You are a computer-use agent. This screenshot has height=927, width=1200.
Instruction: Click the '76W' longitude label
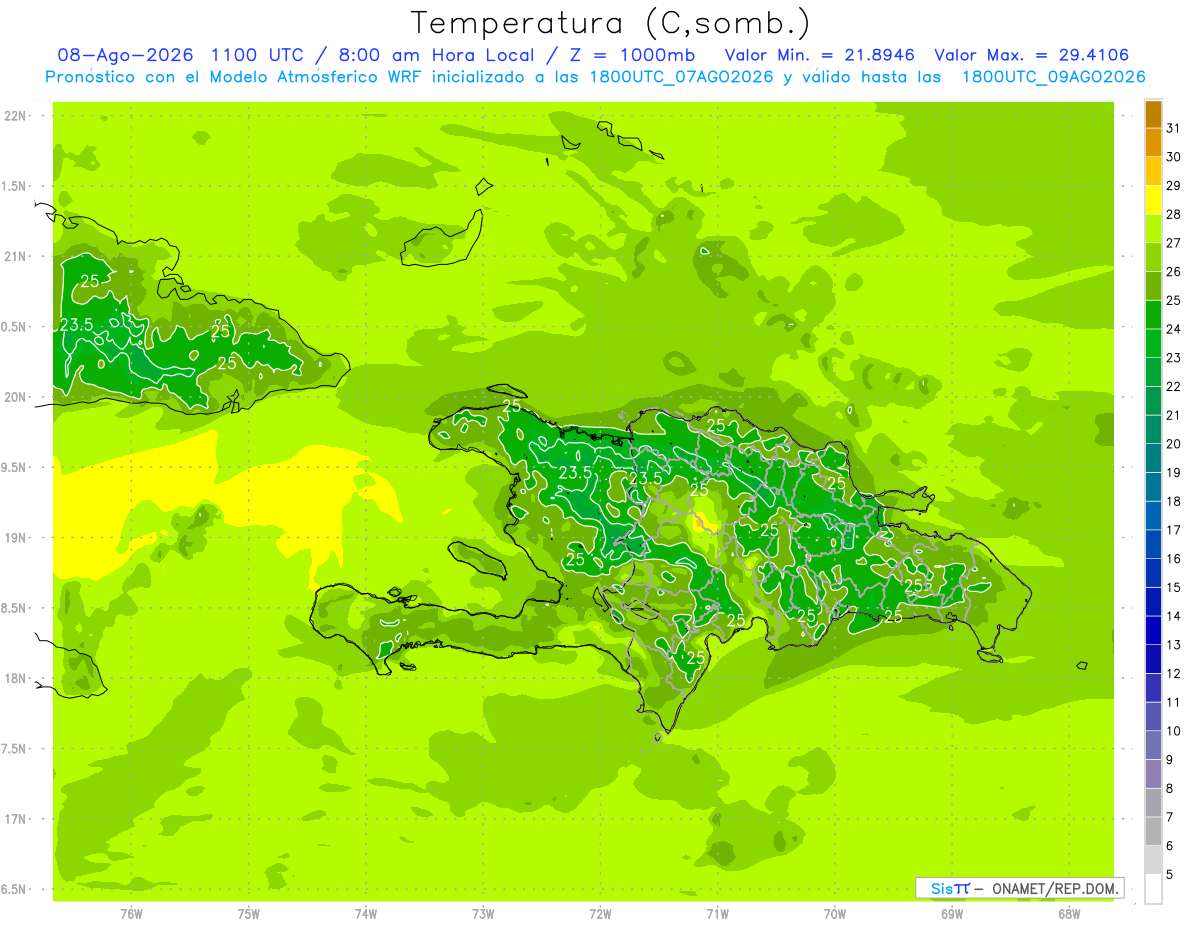131,913
